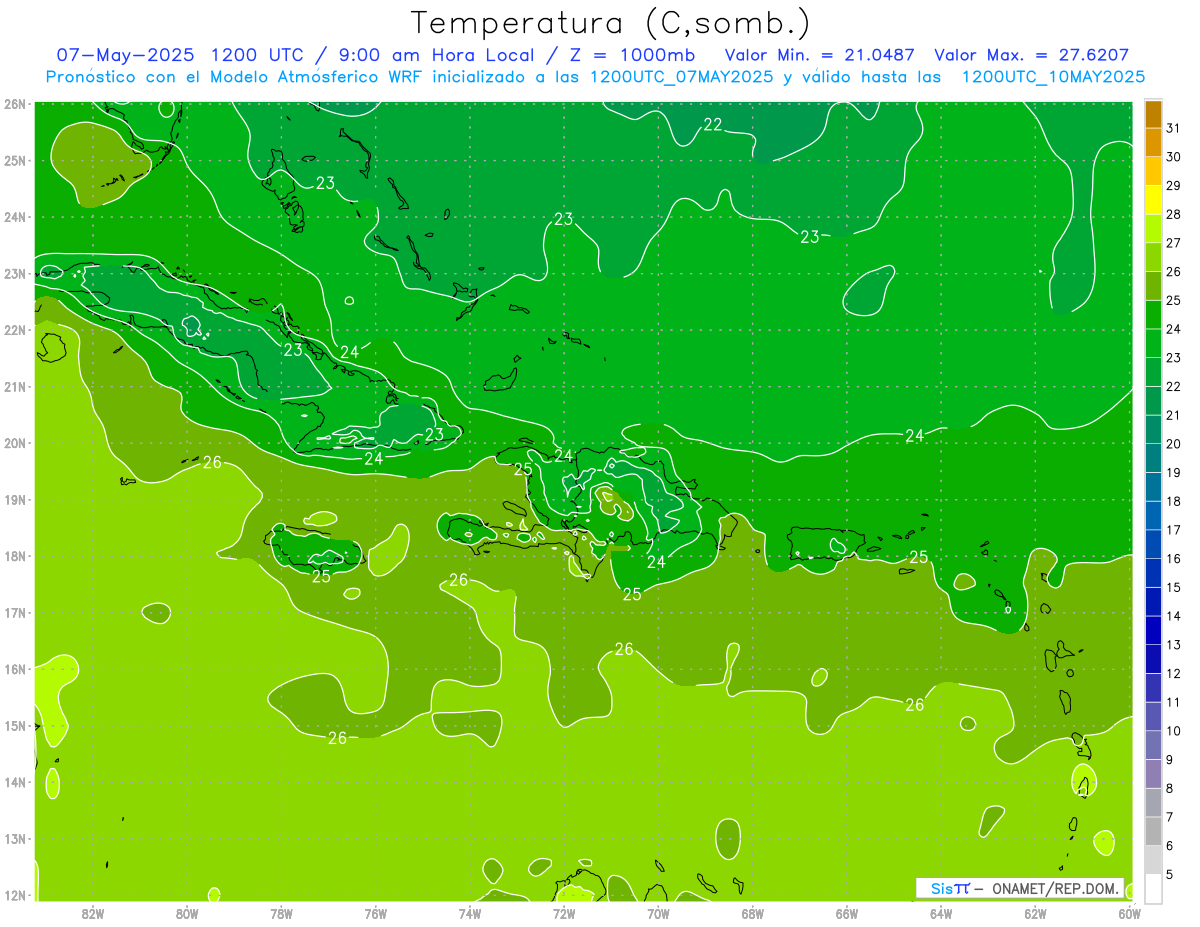Viewport: 1200px width, 927px height.
Task: Click the "62W" longitude axis label
Action: coord(1035,913)
